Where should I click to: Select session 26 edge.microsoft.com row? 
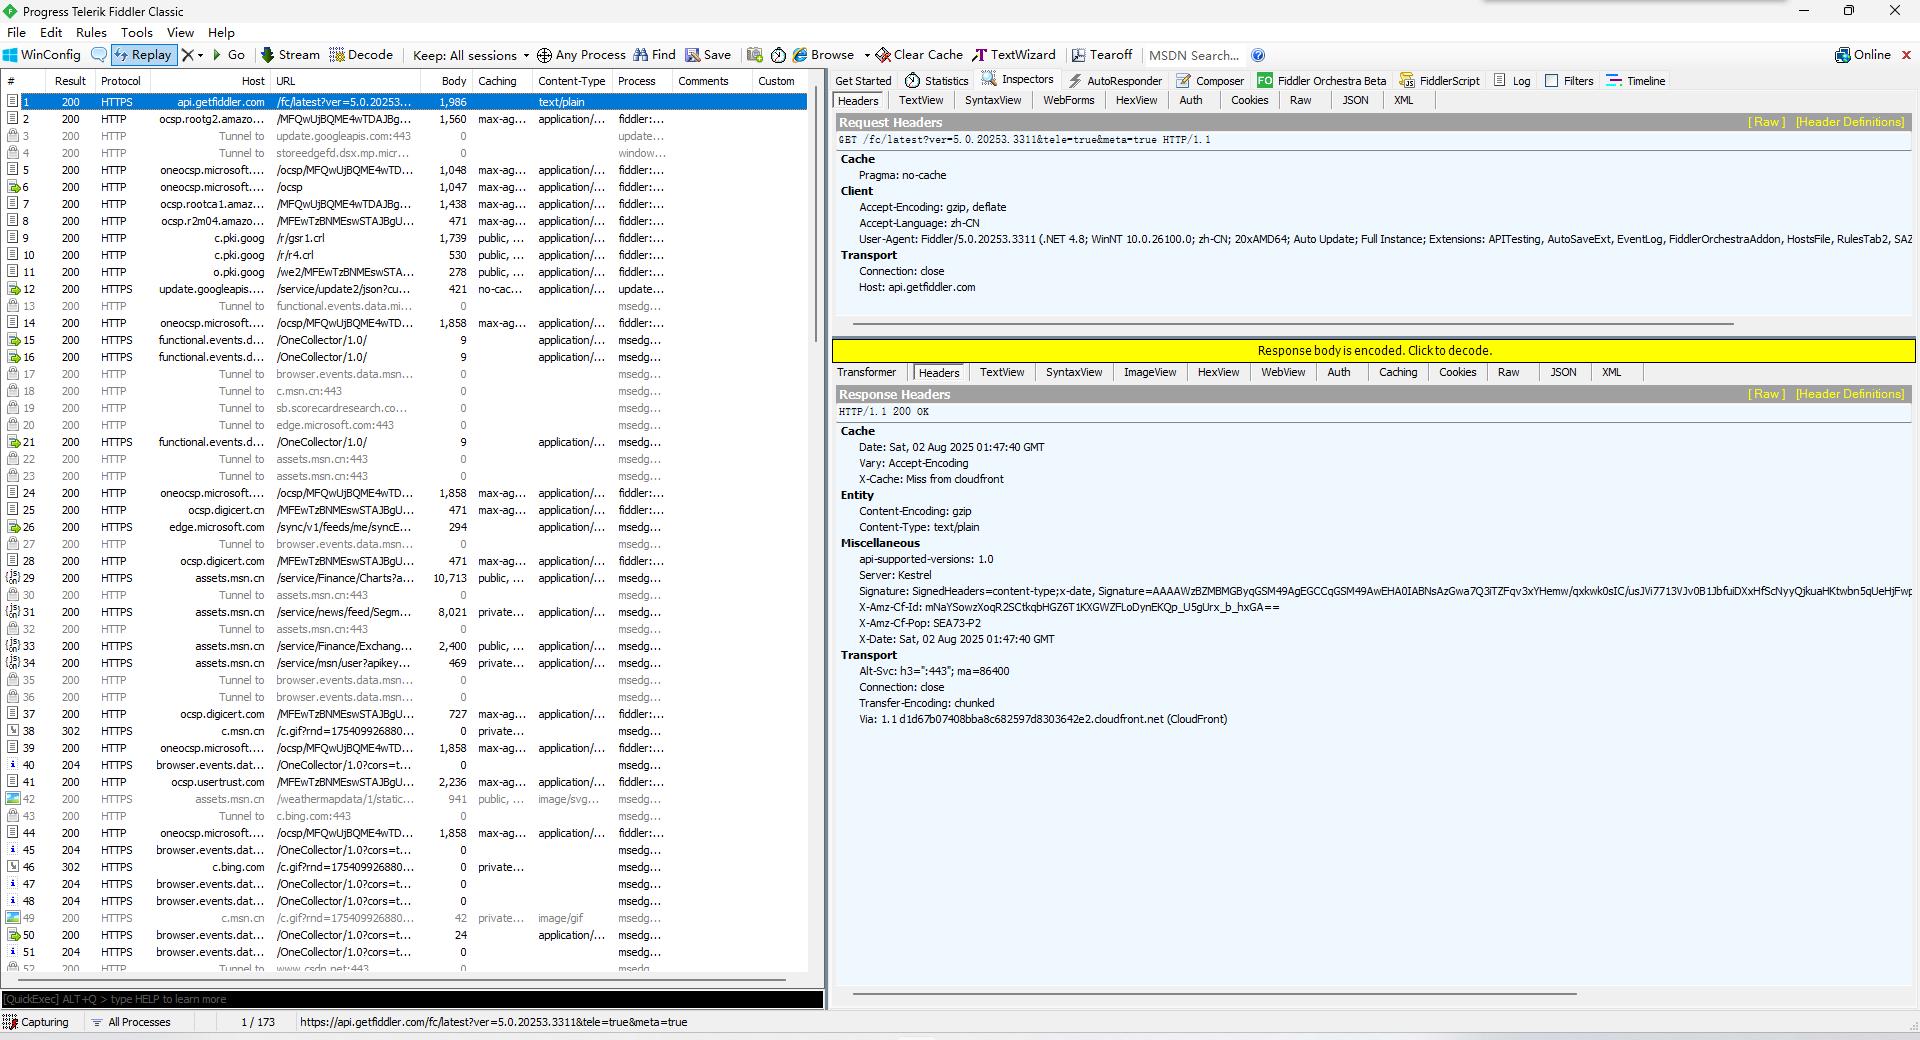pos(406,527)
